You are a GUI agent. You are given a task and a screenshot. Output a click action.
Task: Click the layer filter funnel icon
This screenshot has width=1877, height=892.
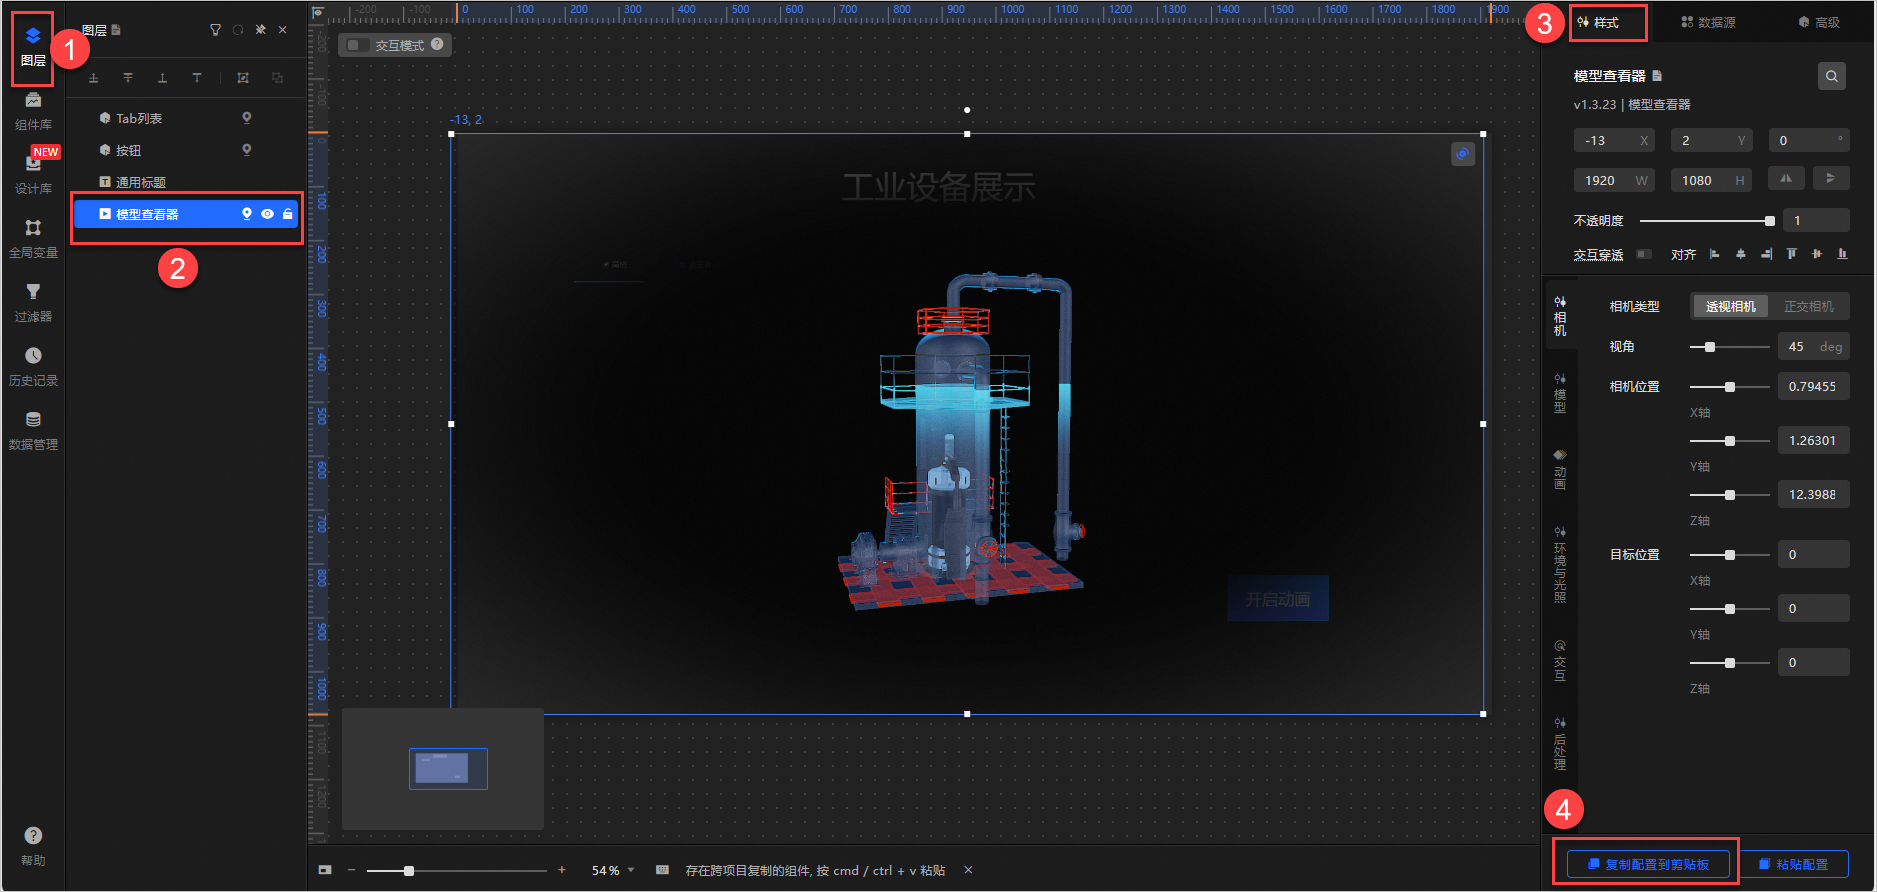click(215, 30)
